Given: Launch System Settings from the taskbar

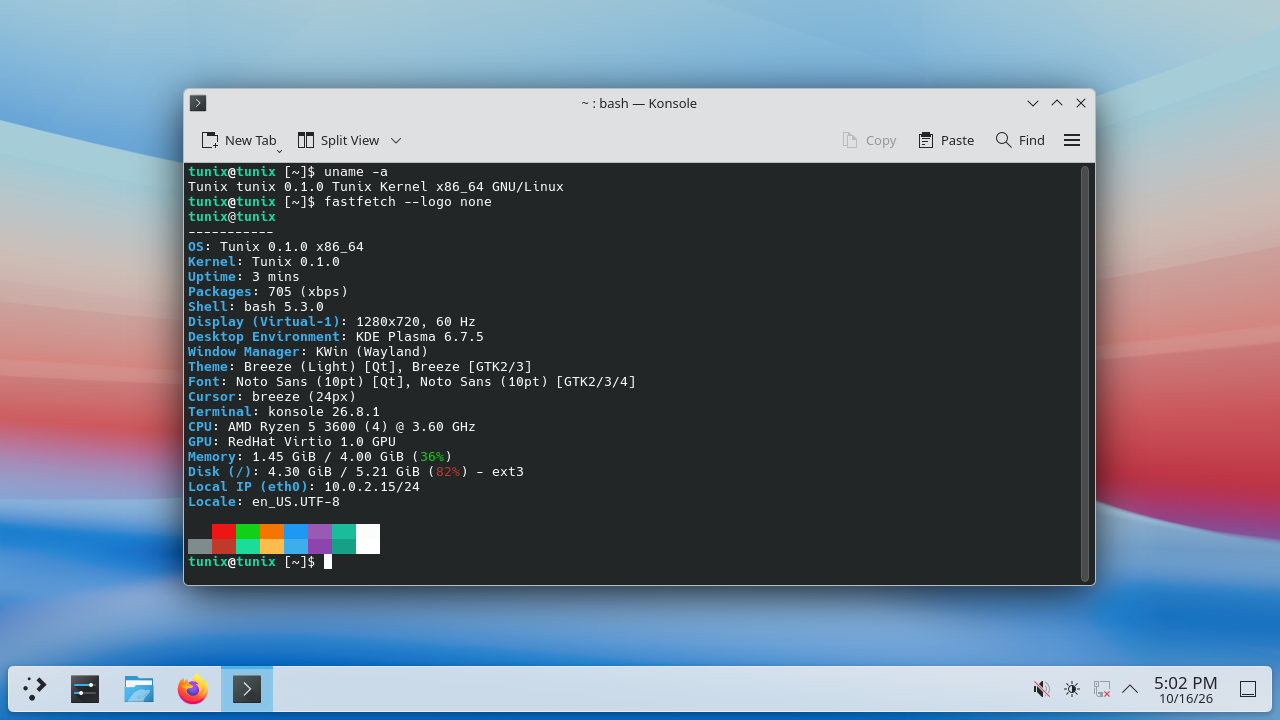Looking at the screenshot, I should point(85,689).
